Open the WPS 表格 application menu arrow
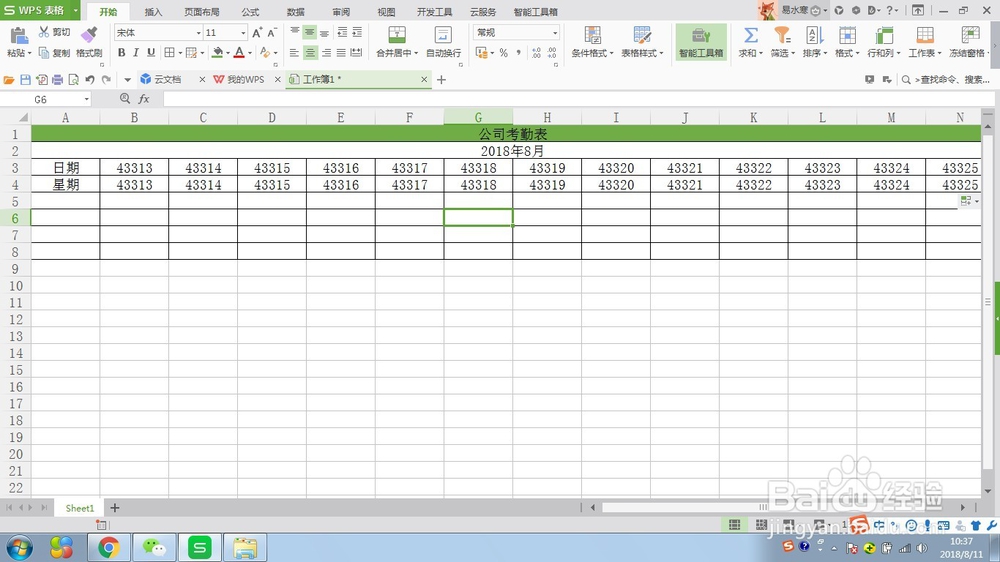This screenshot has height=562, width=1000. (x=75, y=10)
